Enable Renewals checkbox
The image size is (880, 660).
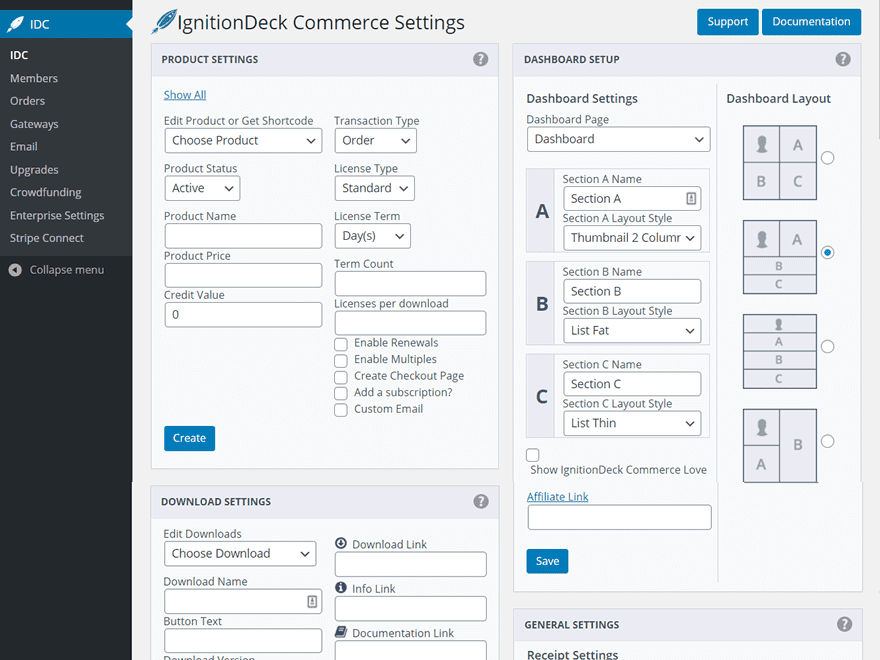click(341, 343)
